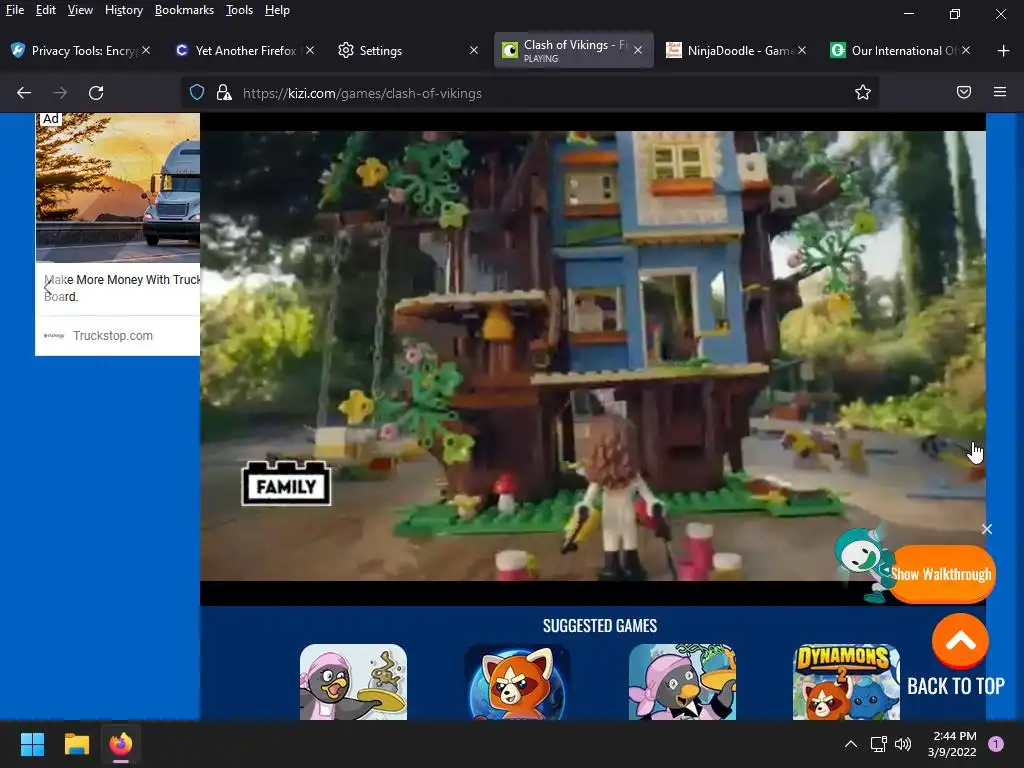This screenshot has width=1024, height=768.
Task: Close the Settings tab
Action: (x=474, y=50)
